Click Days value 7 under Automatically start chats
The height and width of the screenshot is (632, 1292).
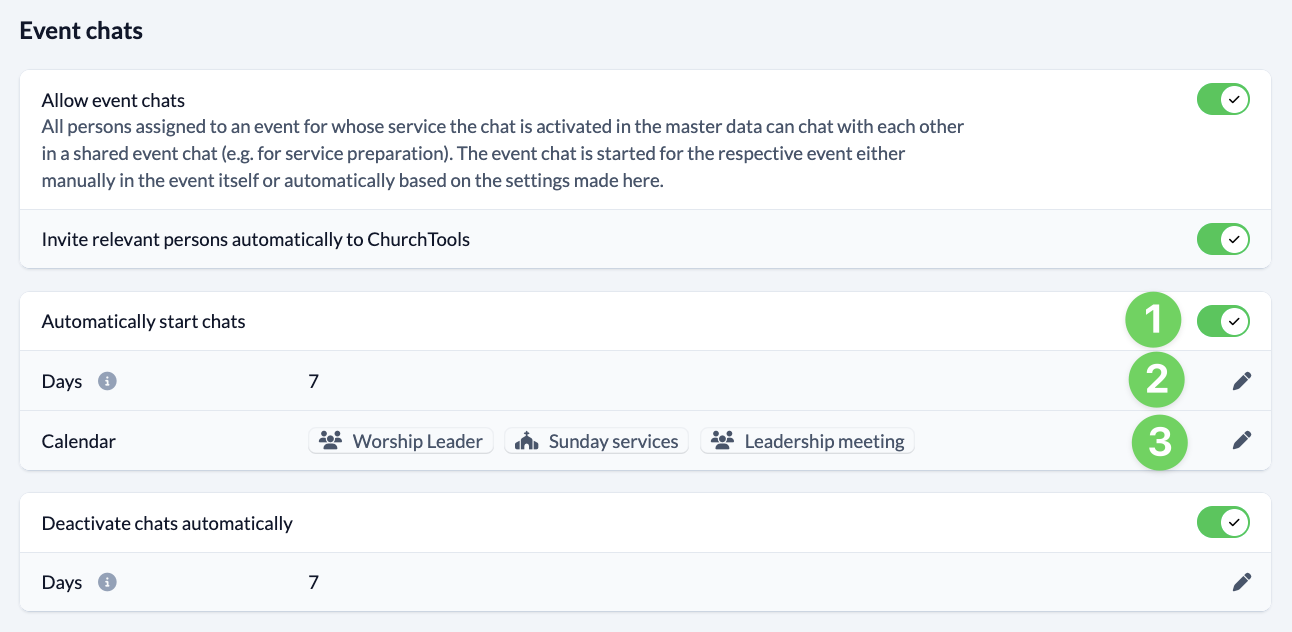313,381
